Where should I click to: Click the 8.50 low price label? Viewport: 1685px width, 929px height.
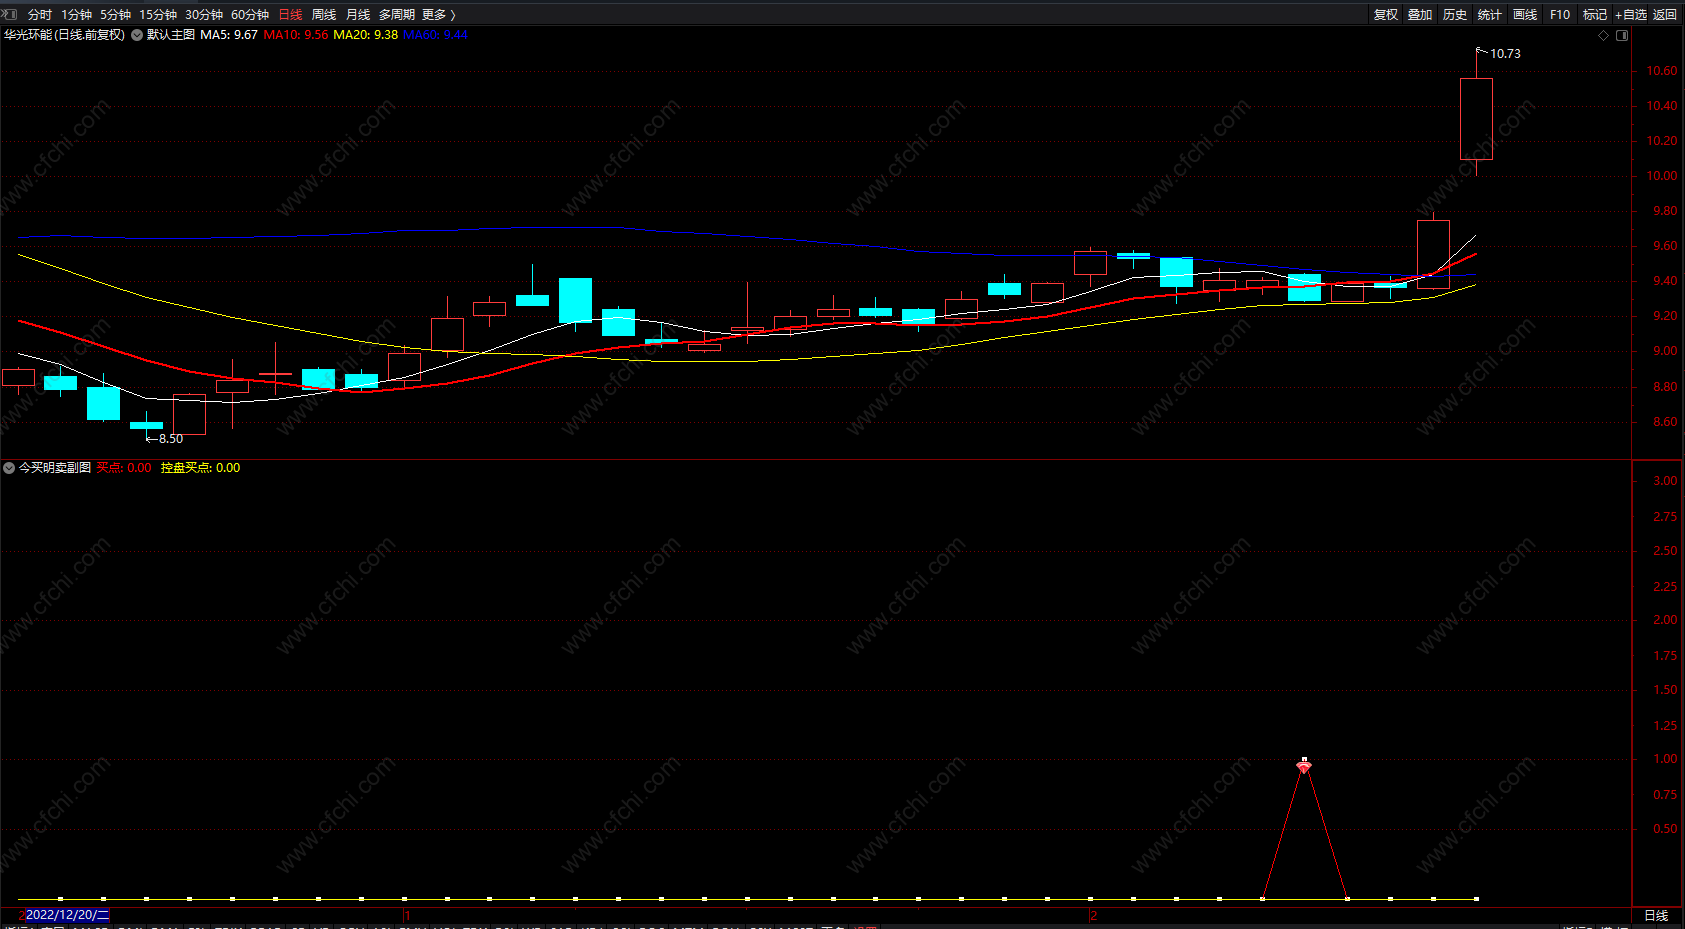tap(171, 439)
